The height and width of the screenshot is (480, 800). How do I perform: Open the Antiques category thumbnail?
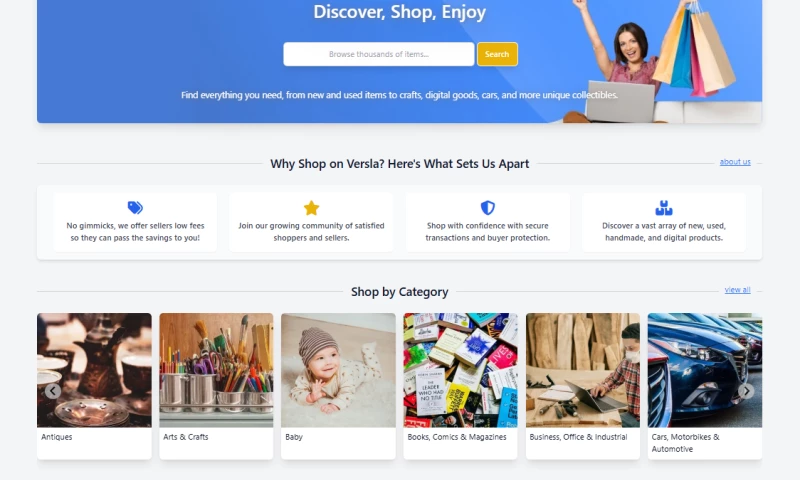(94, 370)
